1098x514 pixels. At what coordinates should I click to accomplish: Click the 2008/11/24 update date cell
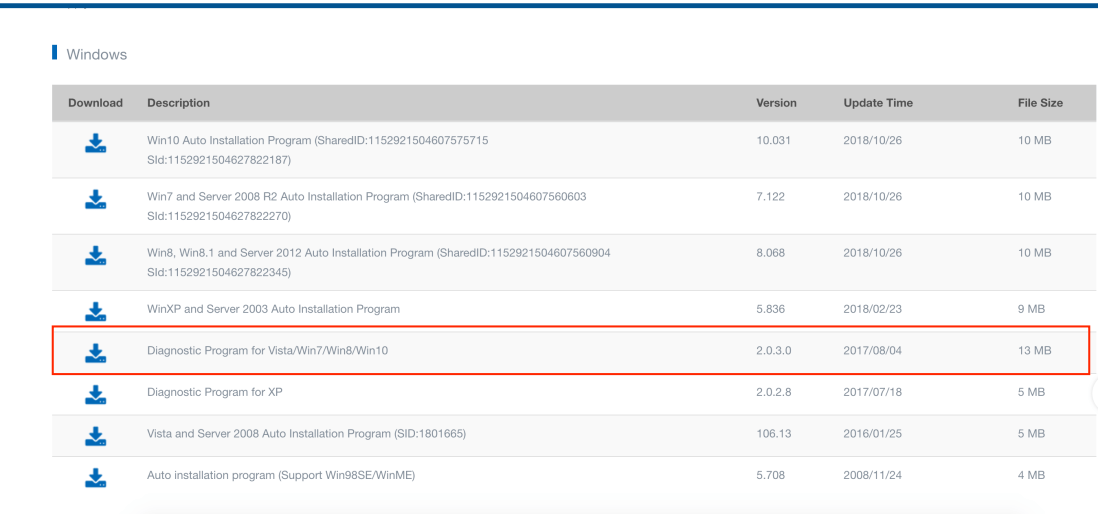pyautogui.click(x=872, y=475)
